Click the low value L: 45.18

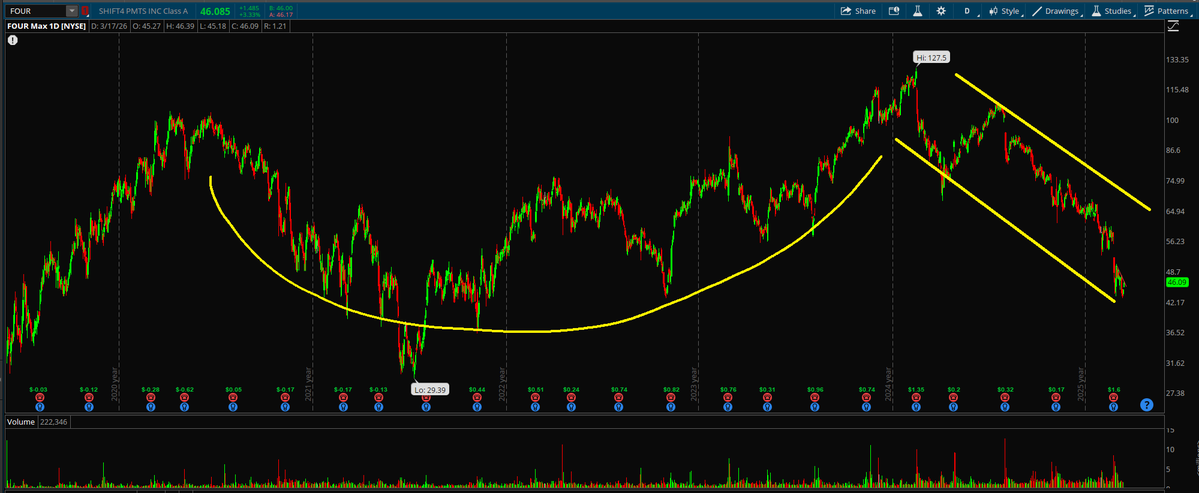click(213, 27)
